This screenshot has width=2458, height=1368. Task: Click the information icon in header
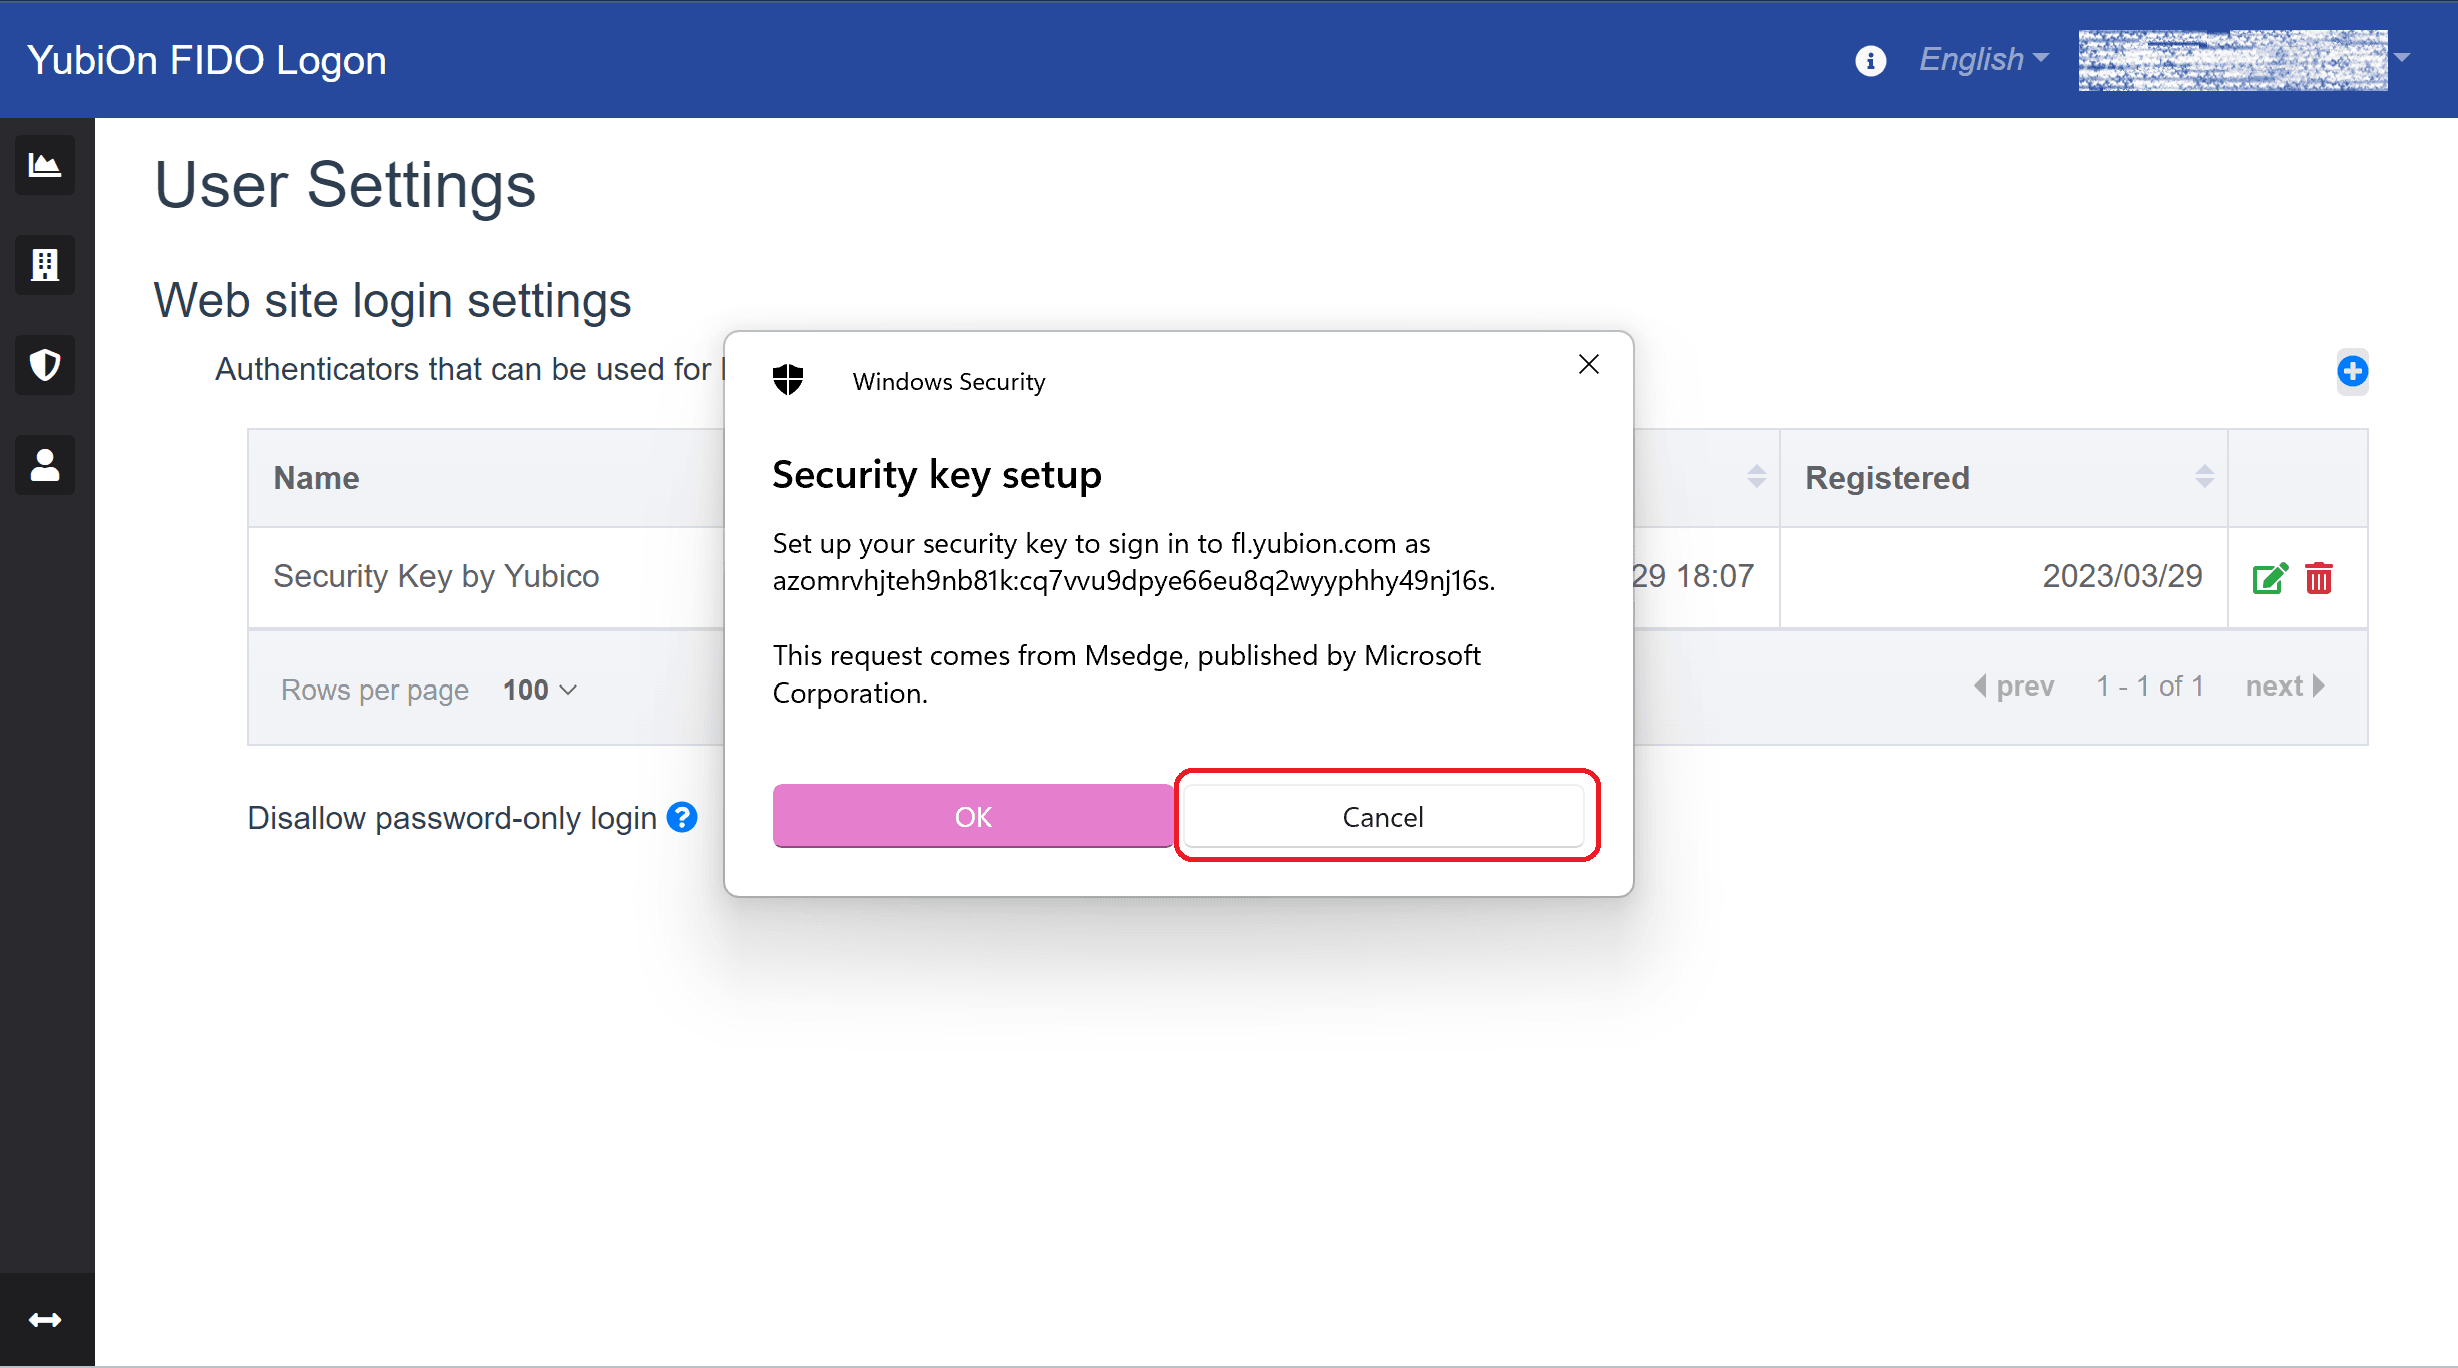pos(1870,60)
